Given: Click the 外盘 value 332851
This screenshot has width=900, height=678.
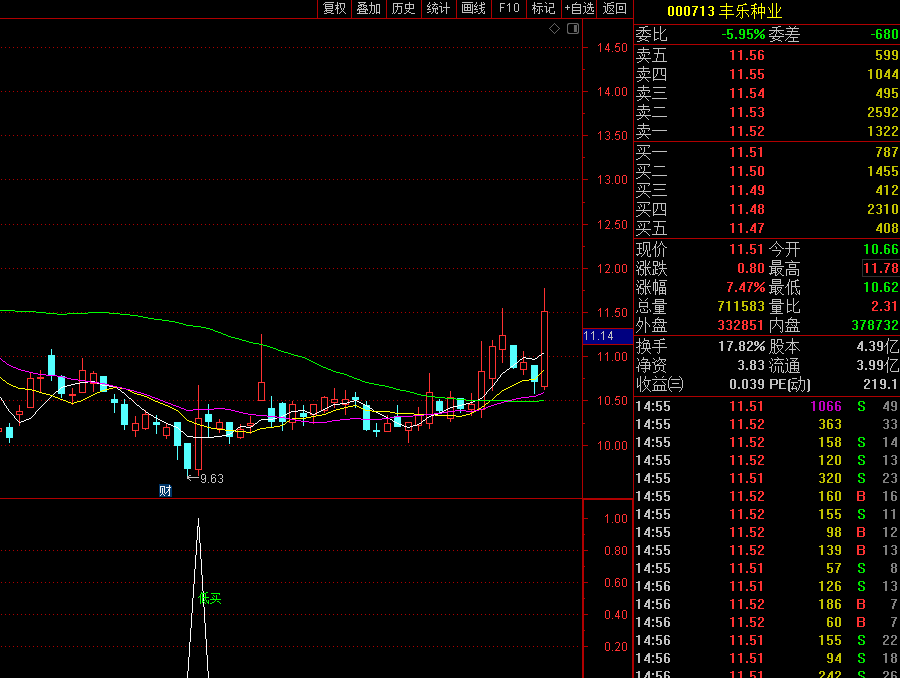Looking at the screenshot, I should pyautogui.click(x=741, y=325).
